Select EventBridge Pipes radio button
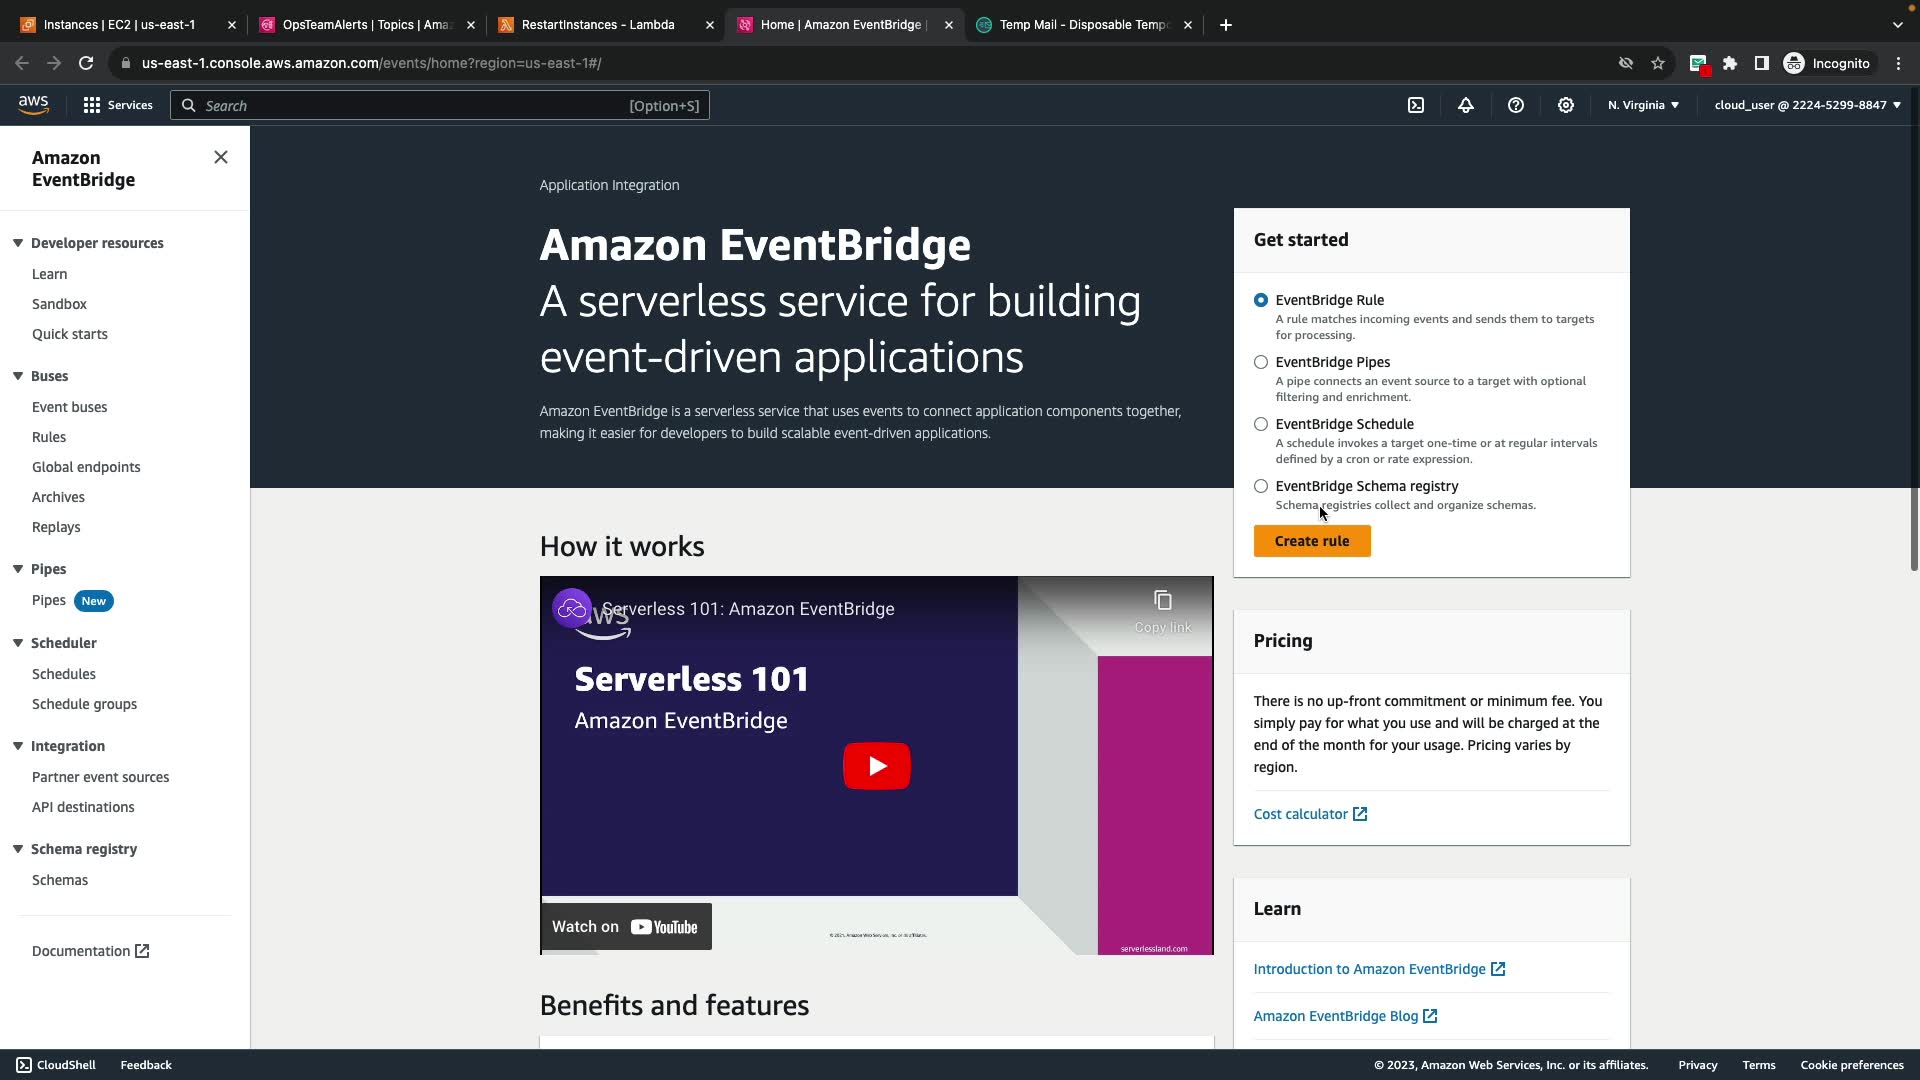1920x1080 pixels. pyautogui.click(x=1261, y=362)
